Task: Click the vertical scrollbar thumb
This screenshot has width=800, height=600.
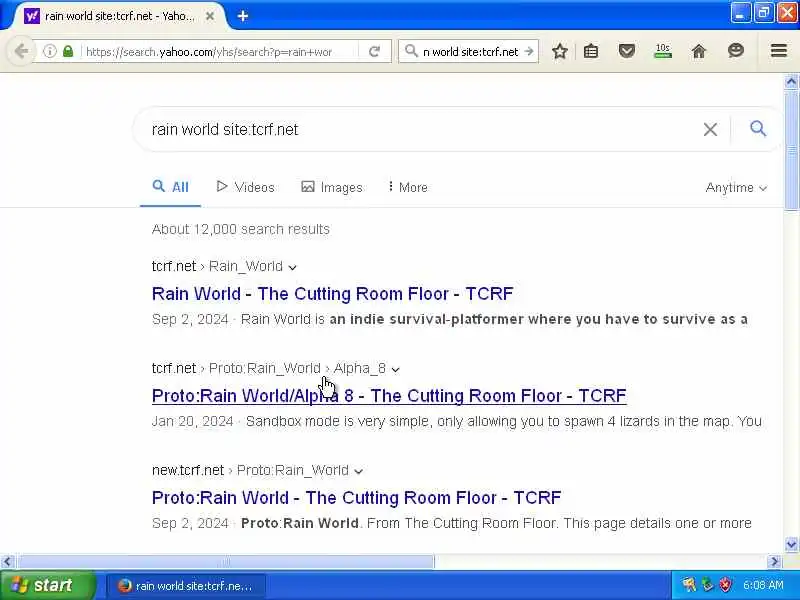Action: (x=791, y=149)
